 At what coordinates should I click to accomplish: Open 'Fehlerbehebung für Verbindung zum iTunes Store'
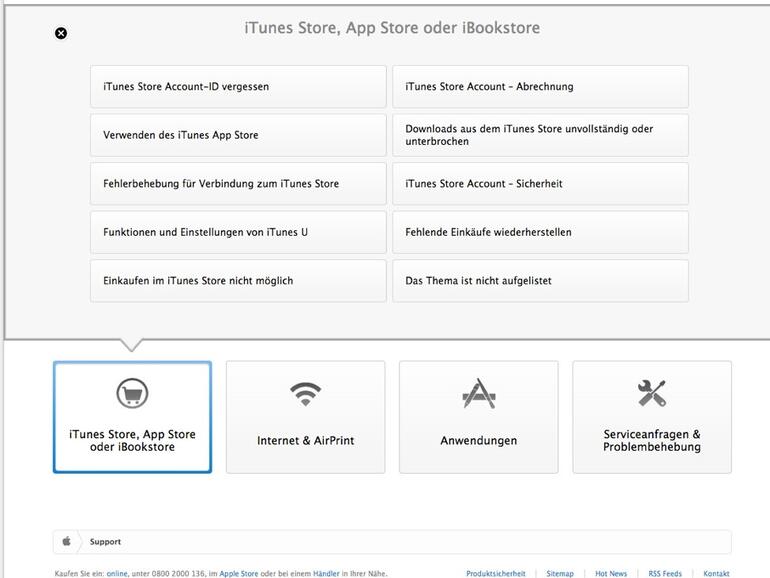(x=238, y=184)
